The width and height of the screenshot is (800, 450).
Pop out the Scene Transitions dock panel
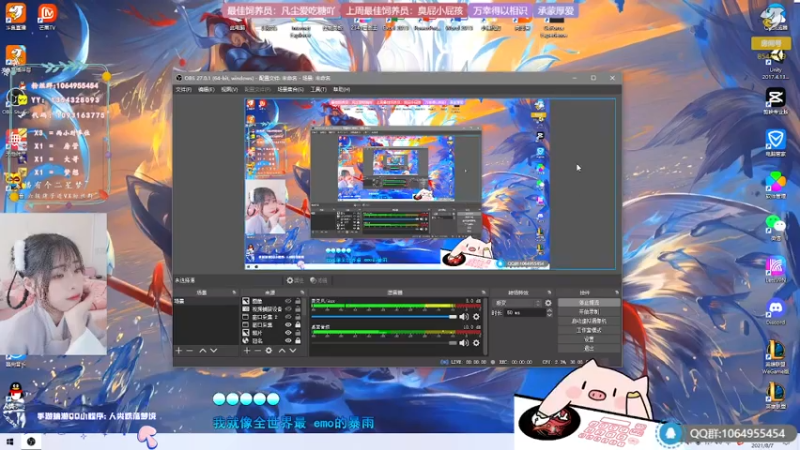[x=549, y=293]
